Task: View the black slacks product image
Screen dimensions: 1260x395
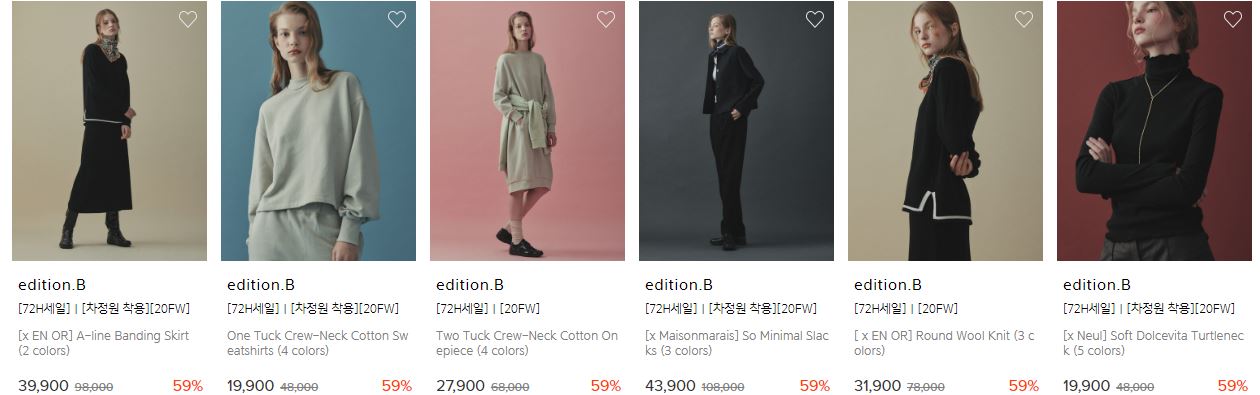Action: point(737,131)
